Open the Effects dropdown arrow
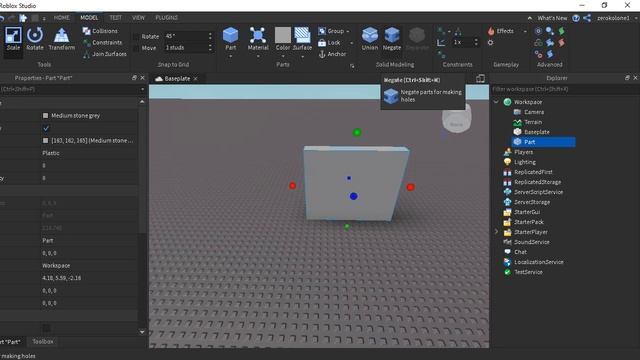640x360 pixels. [x=525, y=31]
